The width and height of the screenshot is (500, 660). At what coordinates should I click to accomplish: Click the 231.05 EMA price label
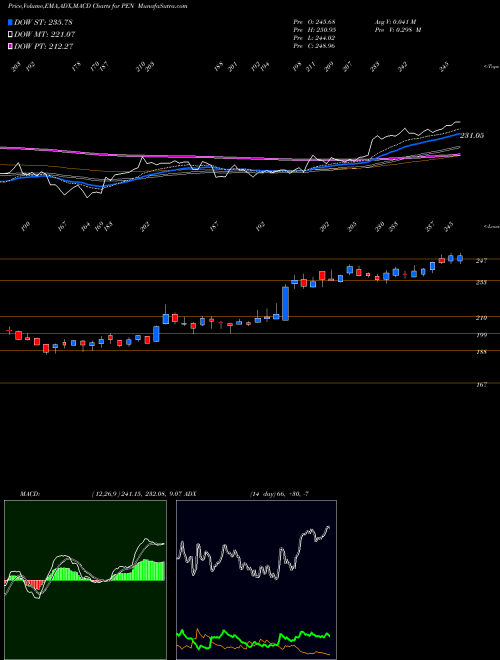coord(472,136)
